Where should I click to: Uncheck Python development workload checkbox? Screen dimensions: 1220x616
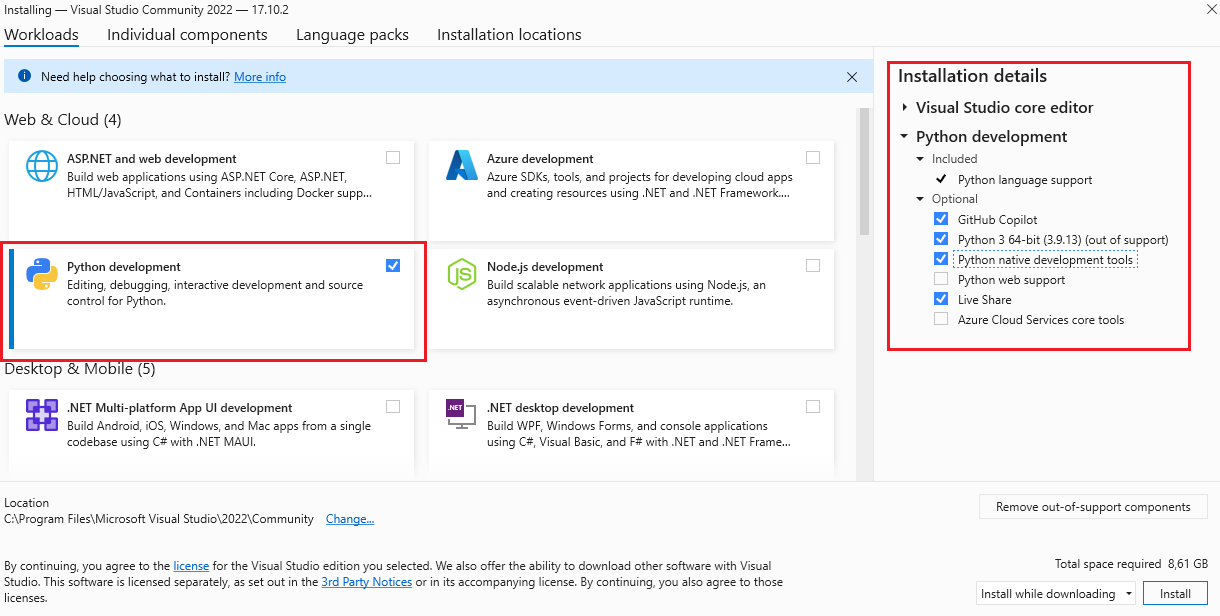click(x=393, y=265)
